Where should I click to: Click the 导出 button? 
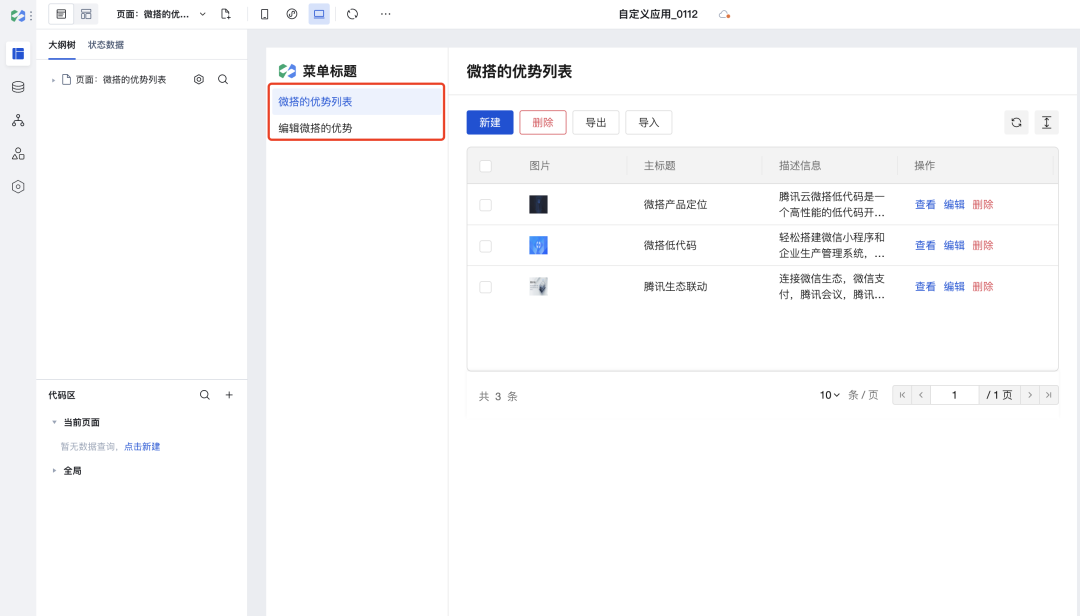click(596, 123)
